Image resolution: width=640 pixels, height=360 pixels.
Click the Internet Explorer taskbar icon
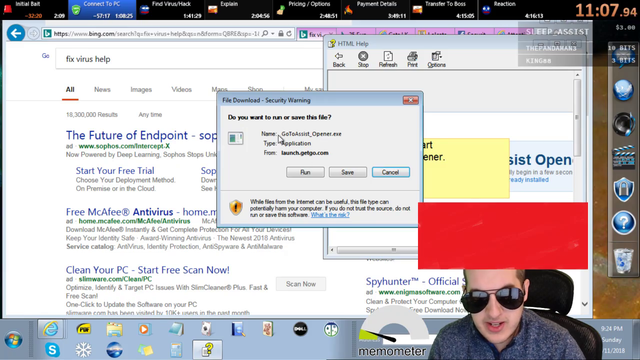(x=51, y=329)
